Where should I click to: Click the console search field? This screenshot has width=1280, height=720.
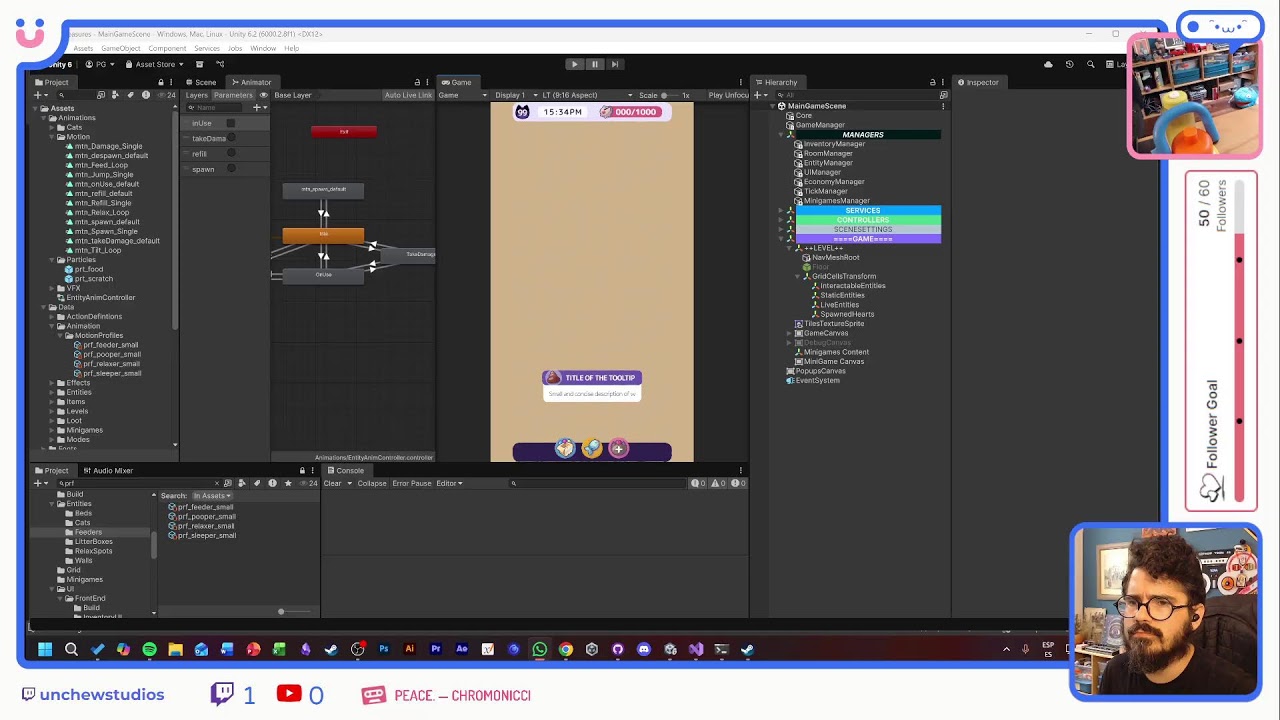[x=598, y=483]
